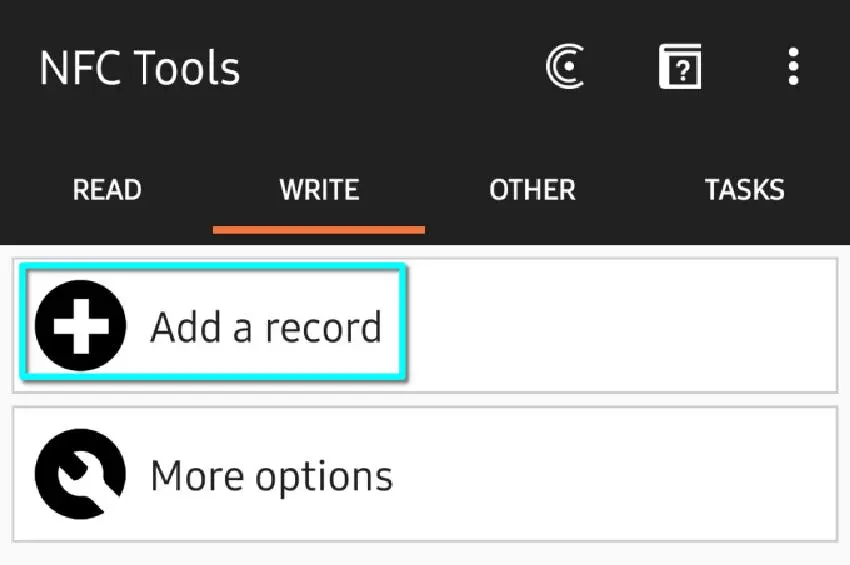Tap the NFC Tools app title
The width and height of the screenshot is (850, 565).
point(140,68)
